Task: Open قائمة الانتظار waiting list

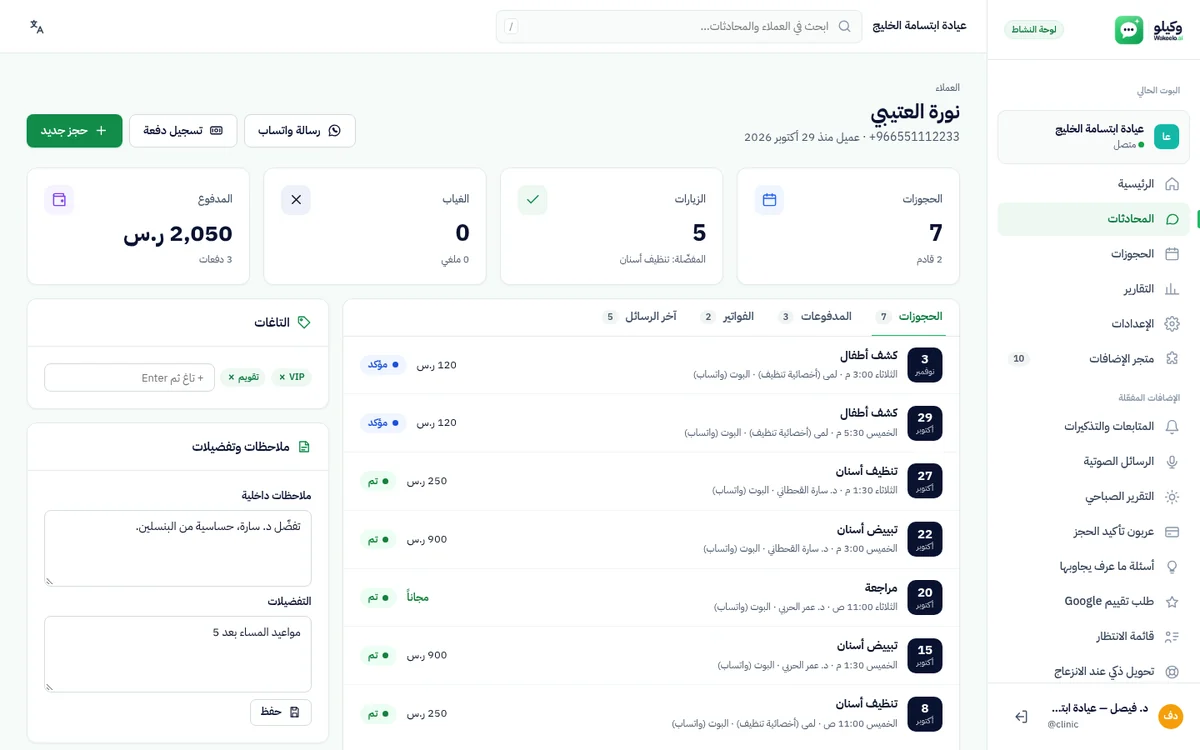Action: pyautogui.click(x=1093, y=636)
